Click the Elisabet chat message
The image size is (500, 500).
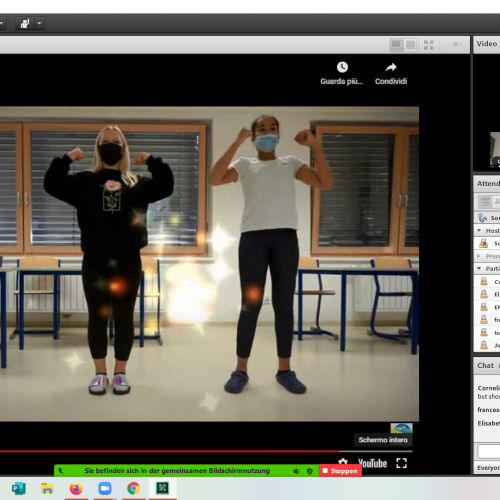tap(488, 423)
